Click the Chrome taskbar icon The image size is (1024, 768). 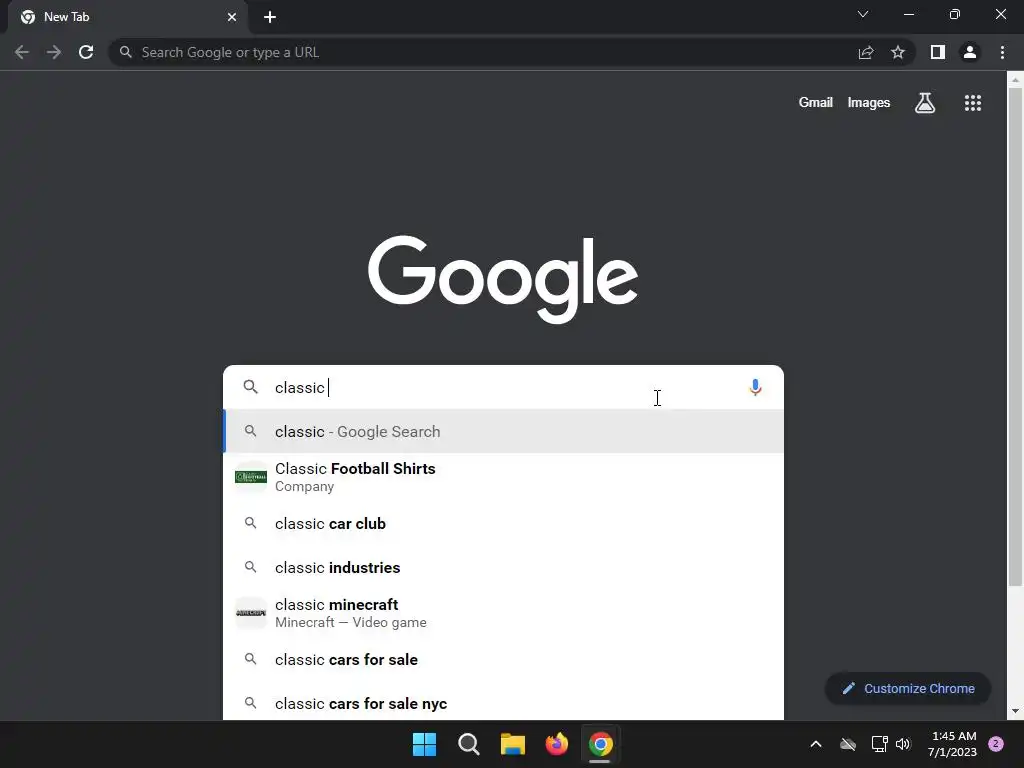coord(600,744)
